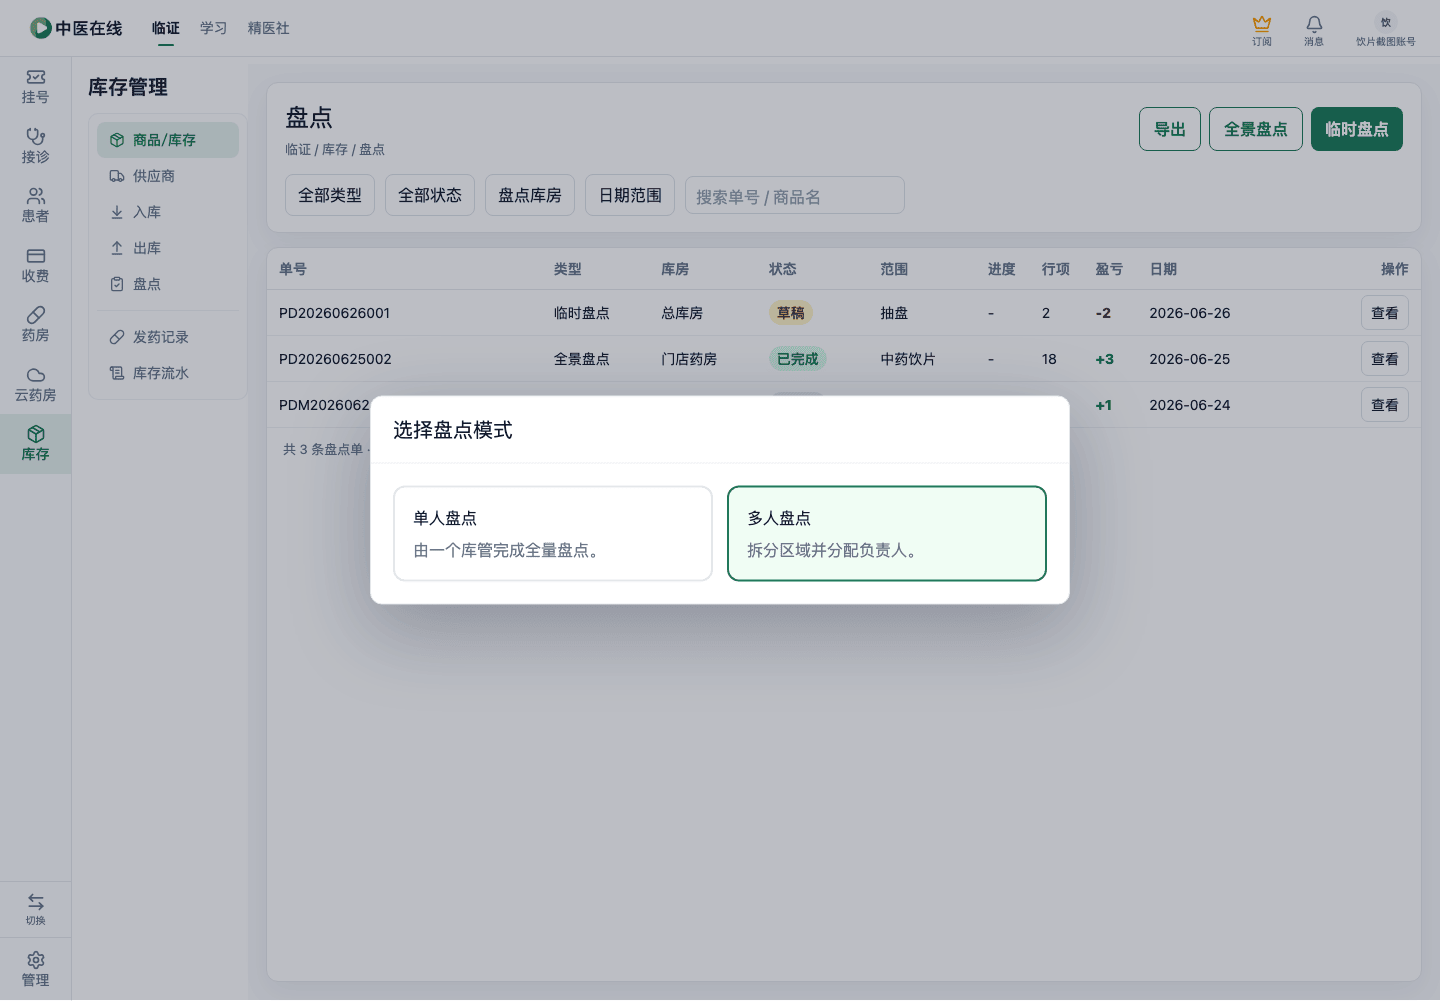Click the 状态 column header
1440x1001 pixels.
(x=783, y=269)
